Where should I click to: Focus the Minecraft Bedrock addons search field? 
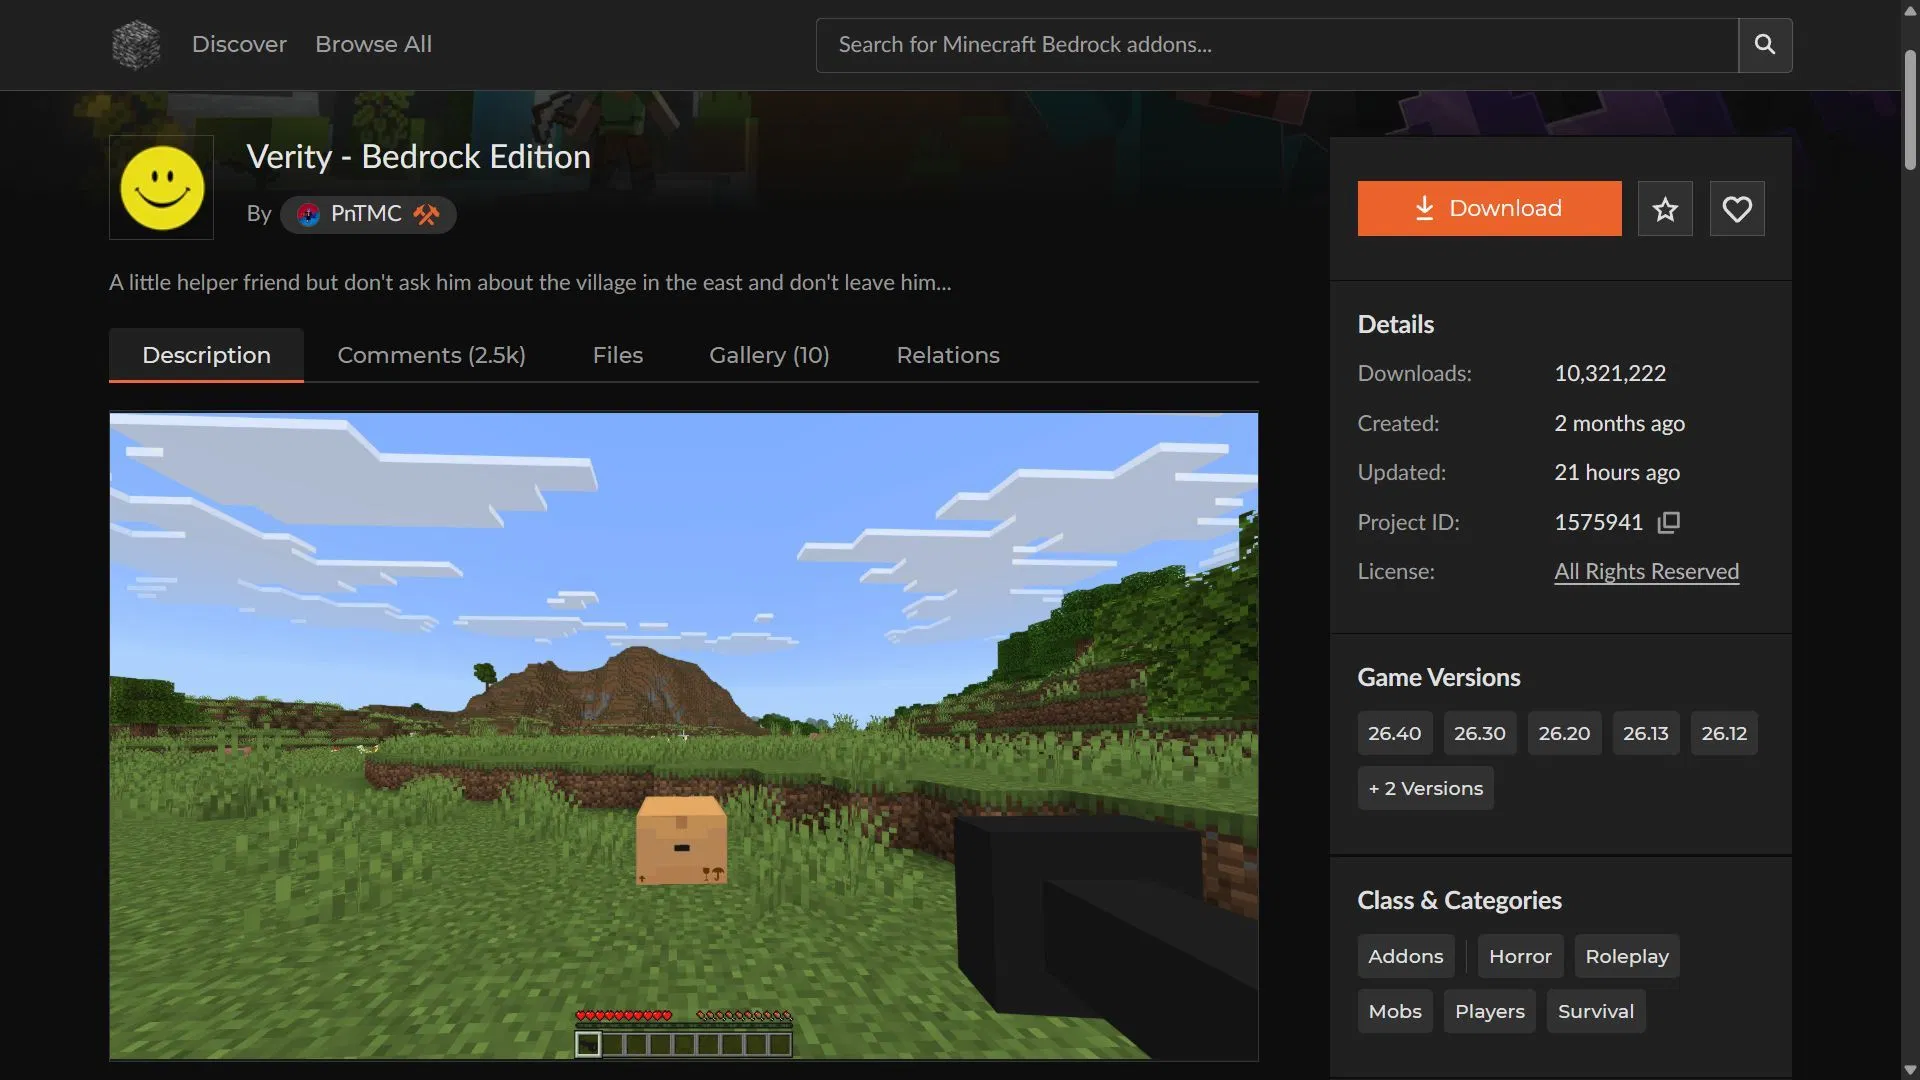coord(1277,45)
